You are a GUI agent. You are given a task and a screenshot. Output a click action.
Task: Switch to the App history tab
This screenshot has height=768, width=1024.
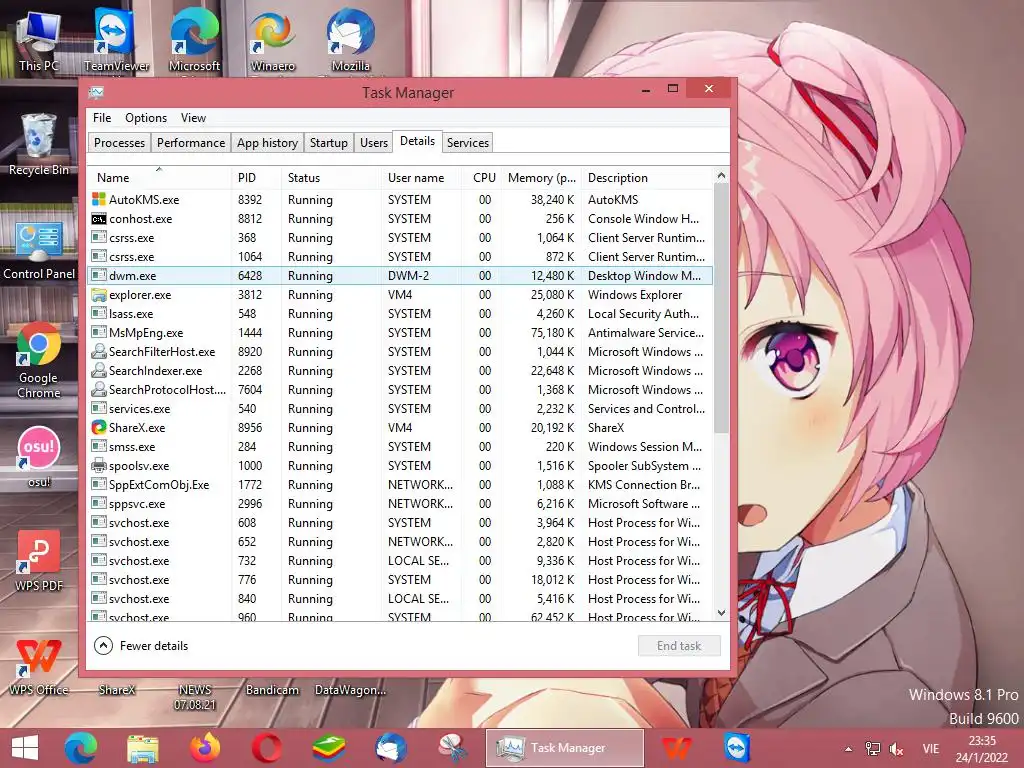(x=267, y=142)
